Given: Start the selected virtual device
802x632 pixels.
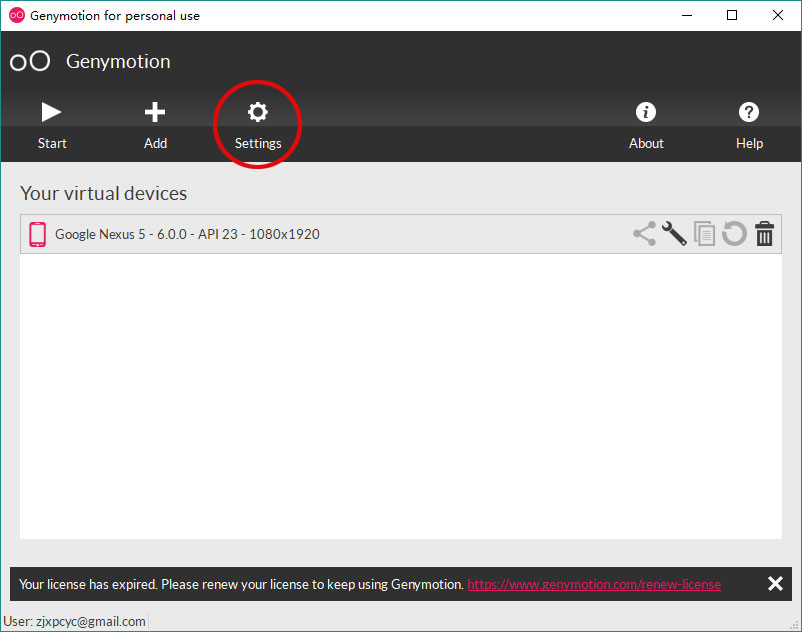Looking at the screenshot, I should click(x=52, y=125).
